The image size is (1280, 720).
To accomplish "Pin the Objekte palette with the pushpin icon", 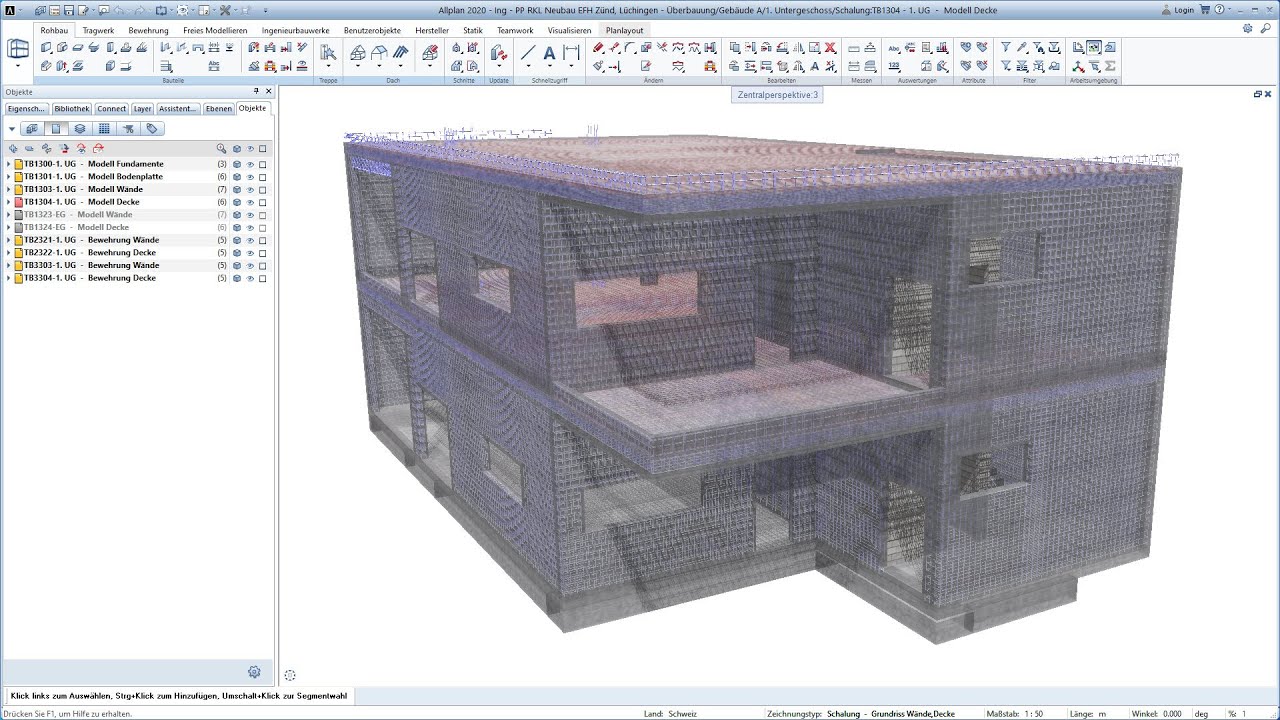I will click(x=256, y=91).
